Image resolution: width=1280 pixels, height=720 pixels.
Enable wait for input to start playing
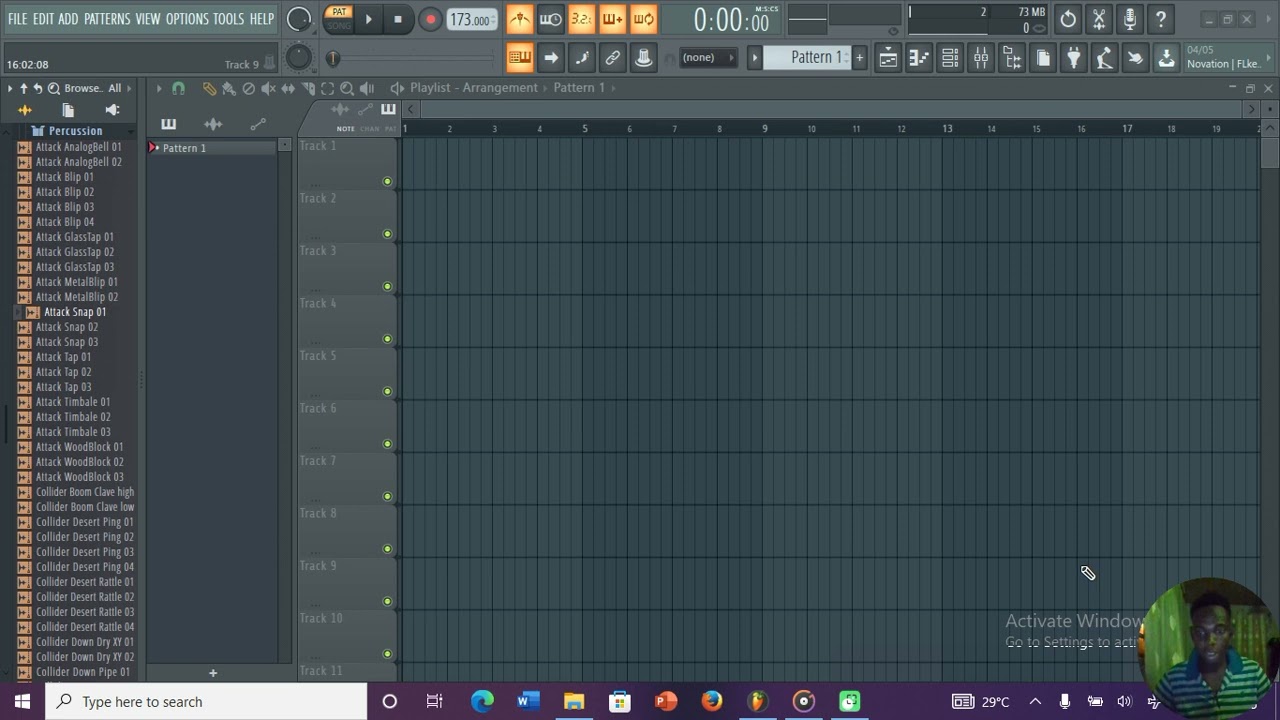pos(551,19)
